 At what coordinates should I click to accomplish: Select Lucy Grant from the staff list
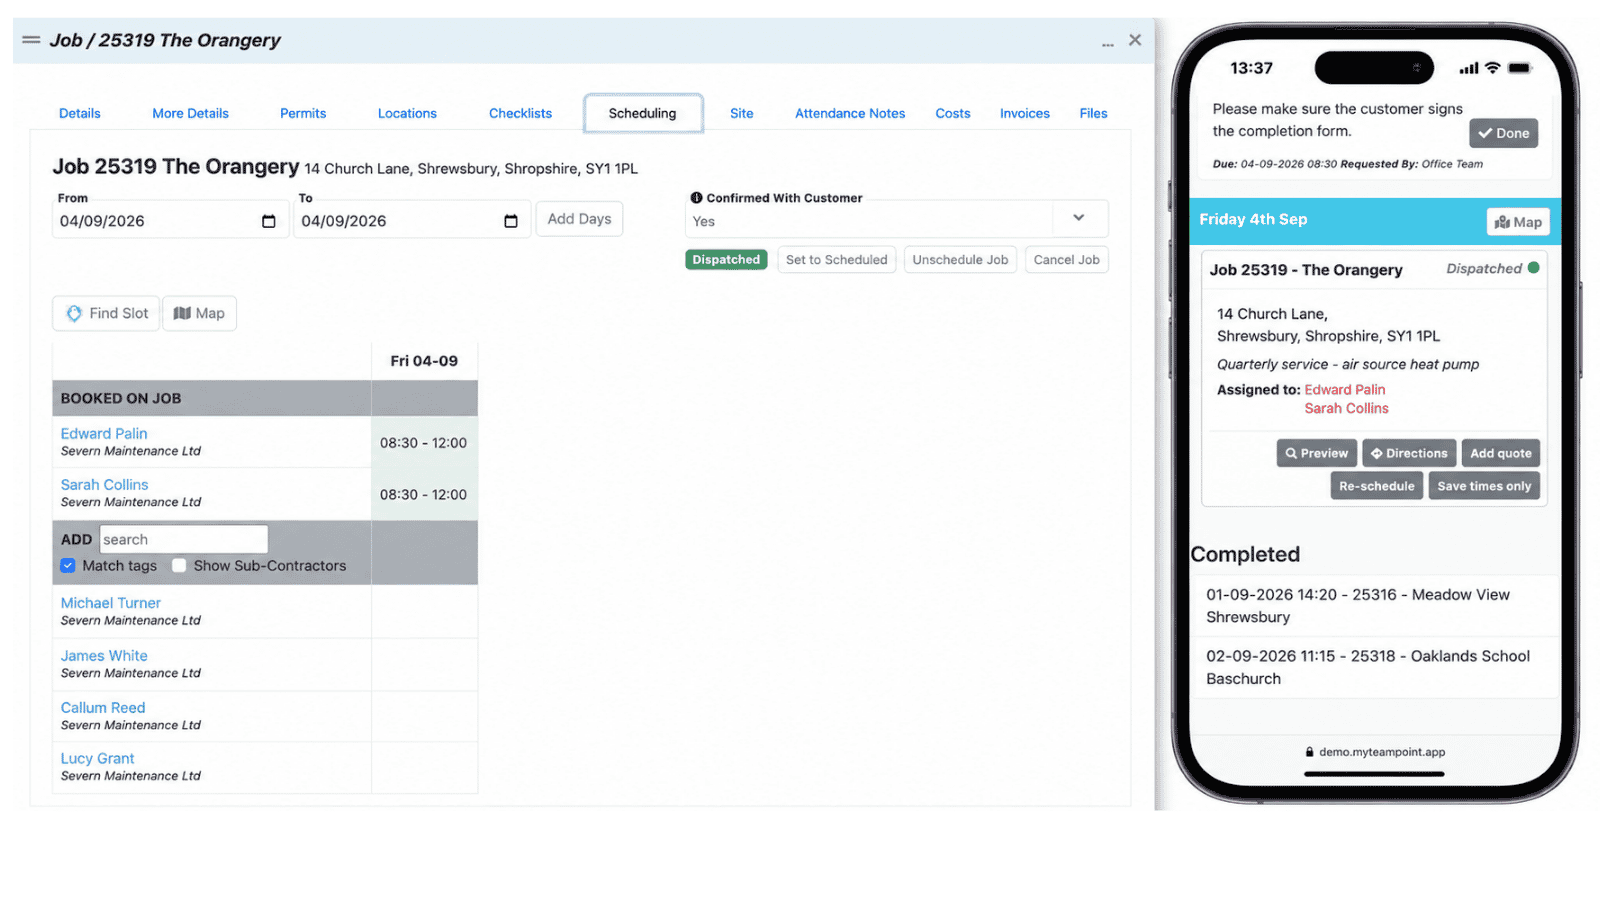[x=97, y=759]
